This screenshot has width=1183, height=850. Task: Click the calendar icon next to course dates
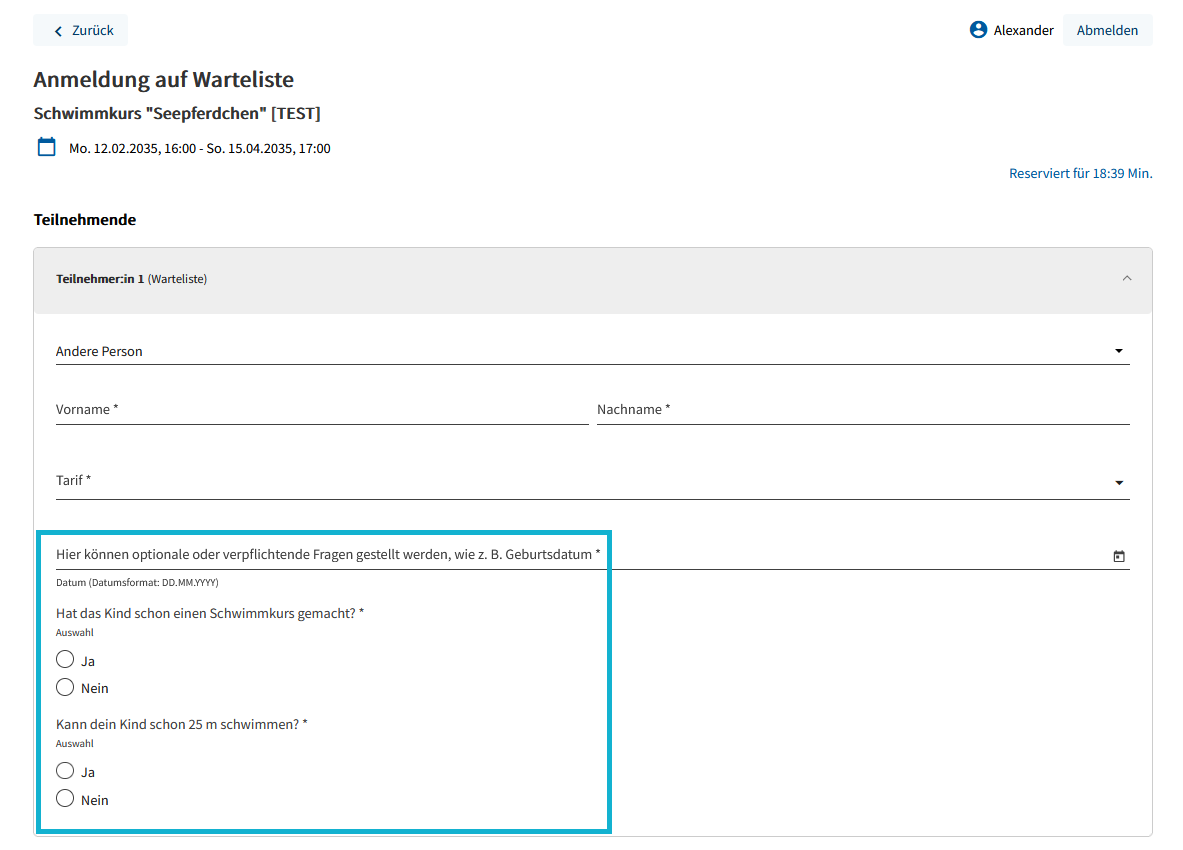point(46,148)
